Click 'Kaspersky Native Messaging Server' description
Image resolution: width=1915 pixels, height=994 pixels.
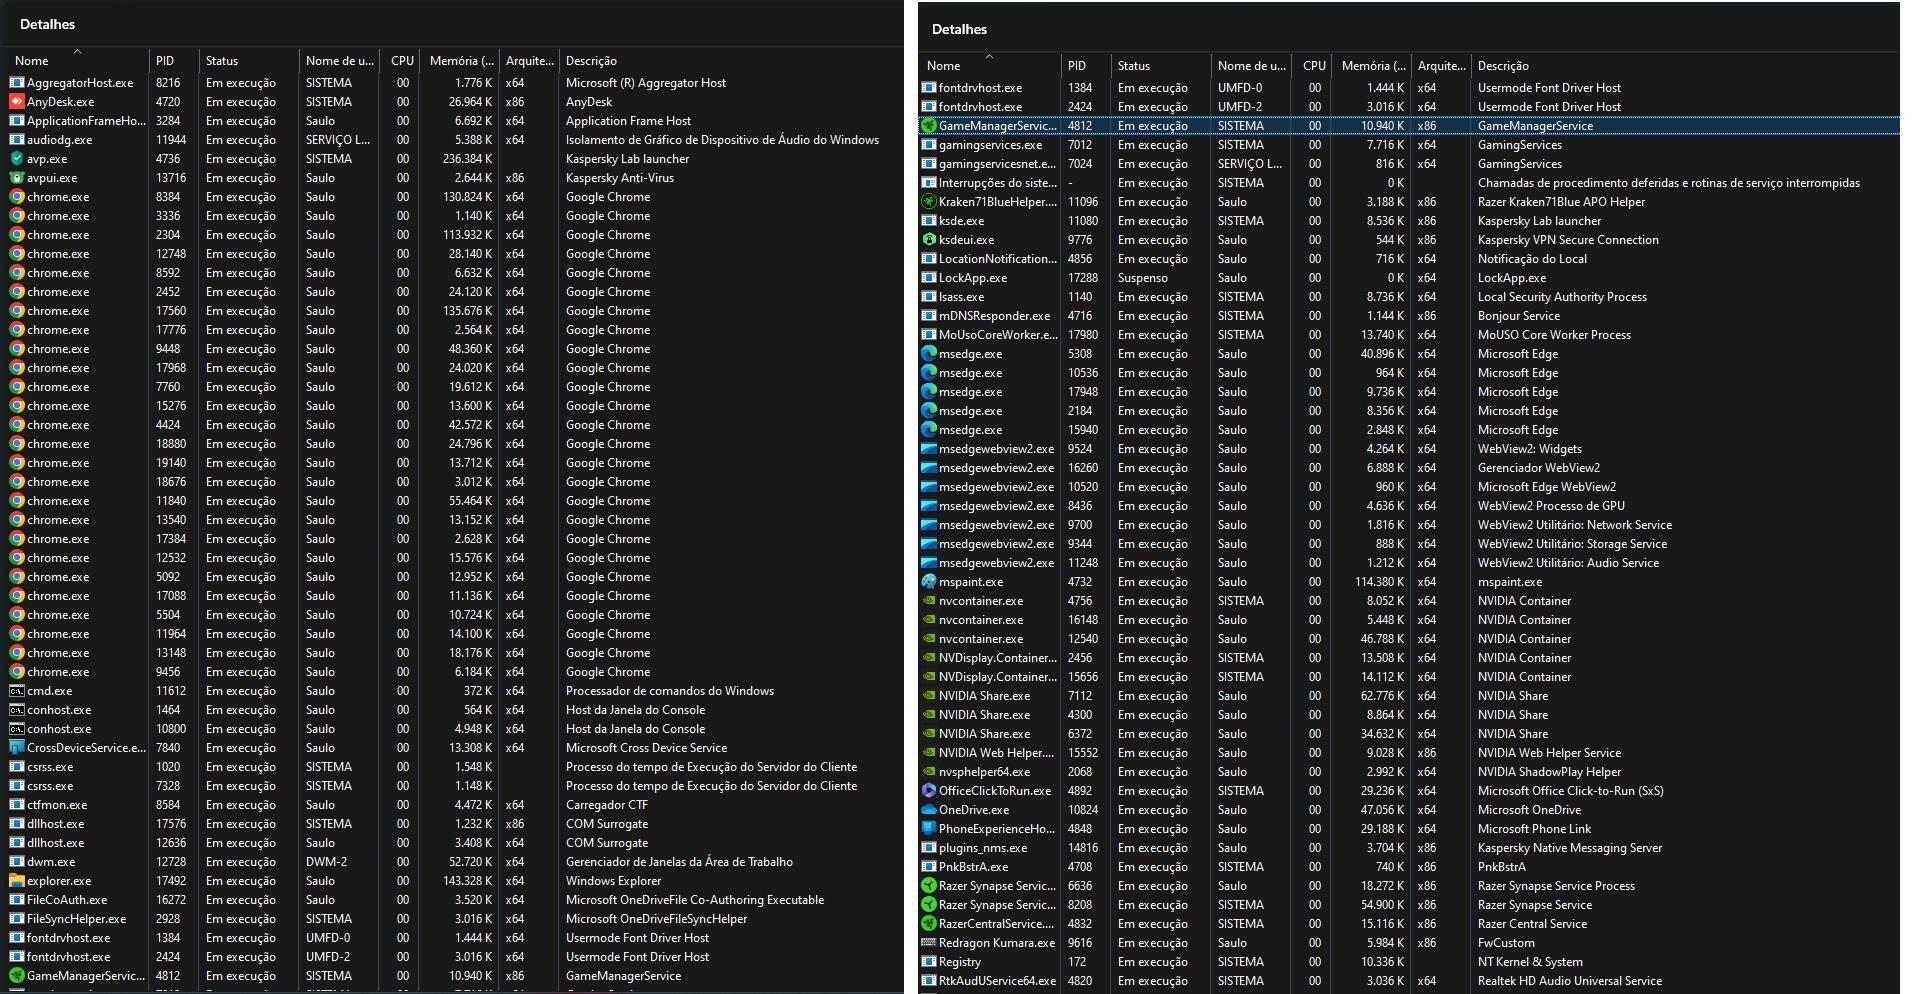(x=1570, y=848)
